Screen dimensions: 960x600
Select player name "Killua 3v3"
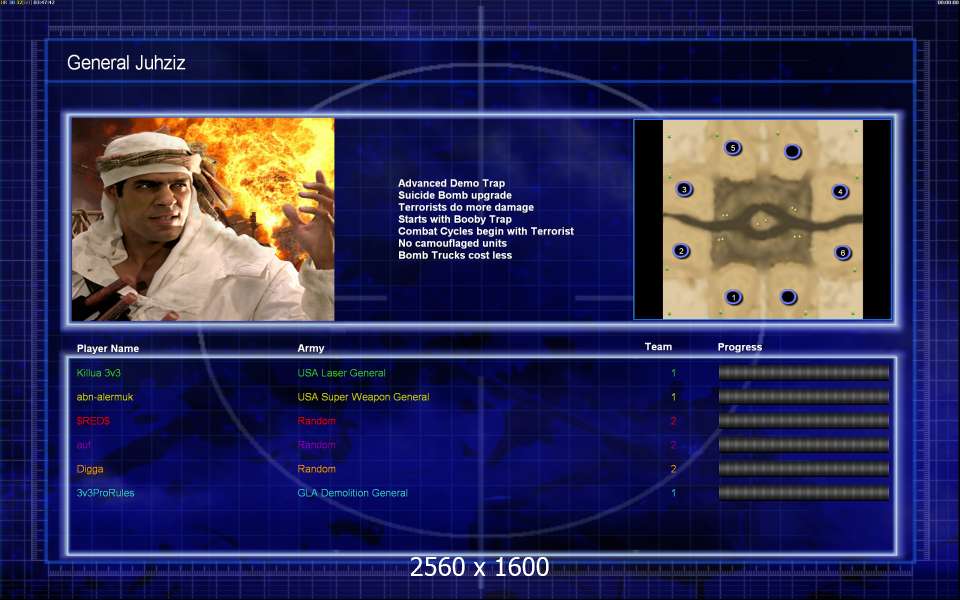coord(99,373)
